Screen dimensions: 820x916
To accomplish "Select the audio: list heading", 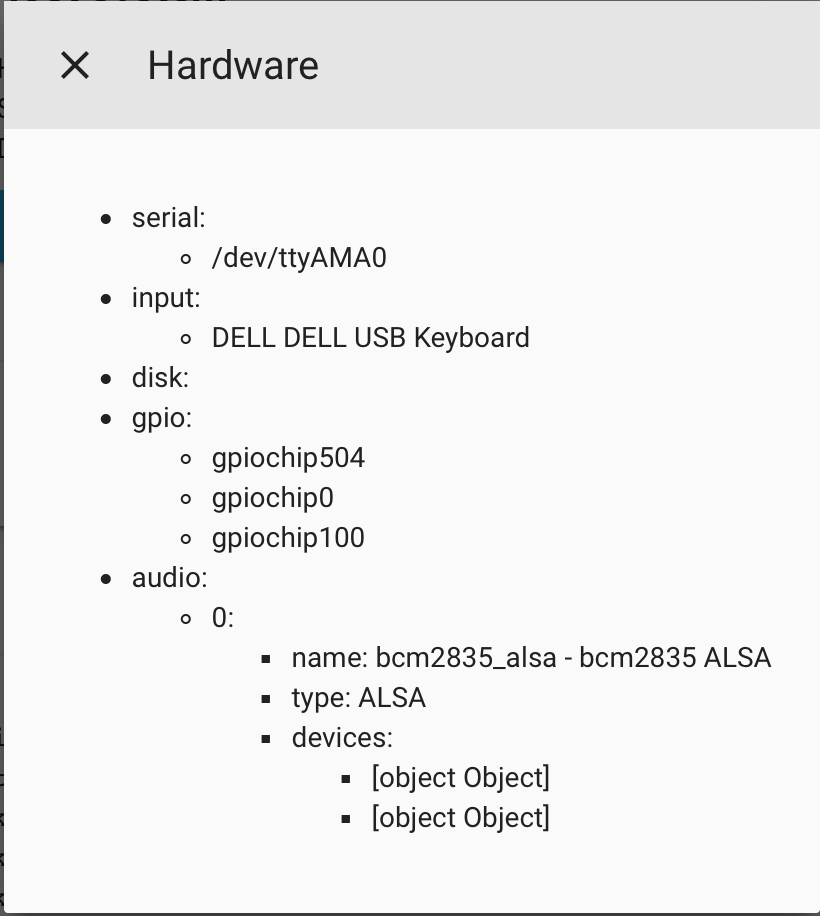I will point(169,578).
